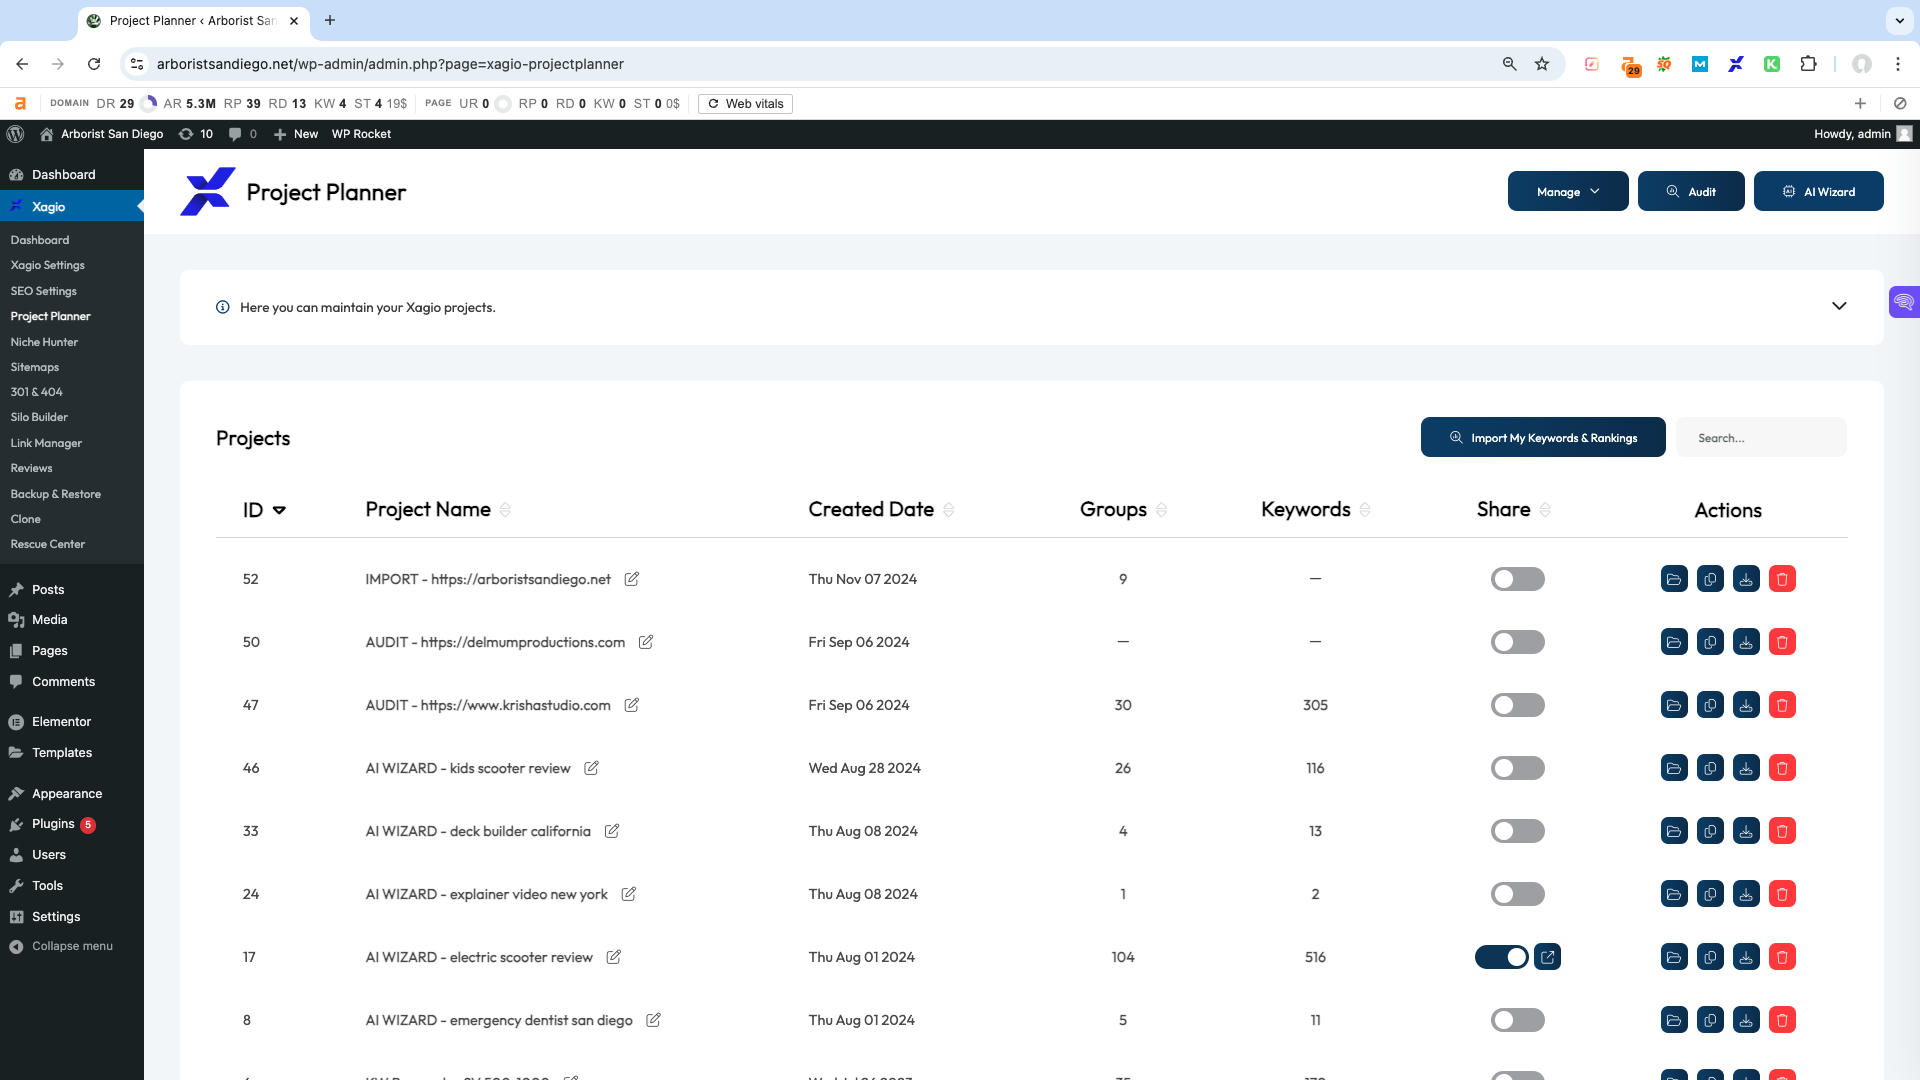The image size is (1920, 1080).
Task: Enable share for emergency dentist san diego
Action: pyautogui.click(x=1517, y=1020)
